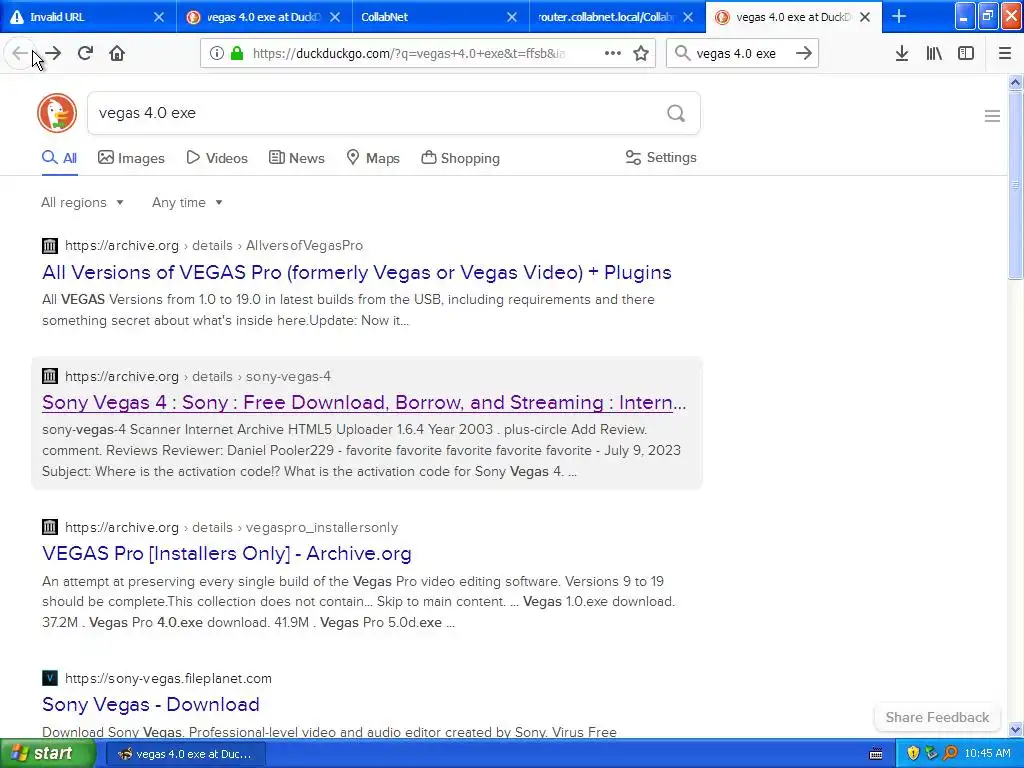Click DuckDuckGo search magnifier button
The image size is (1024, 768).
(x=676, y=114)
